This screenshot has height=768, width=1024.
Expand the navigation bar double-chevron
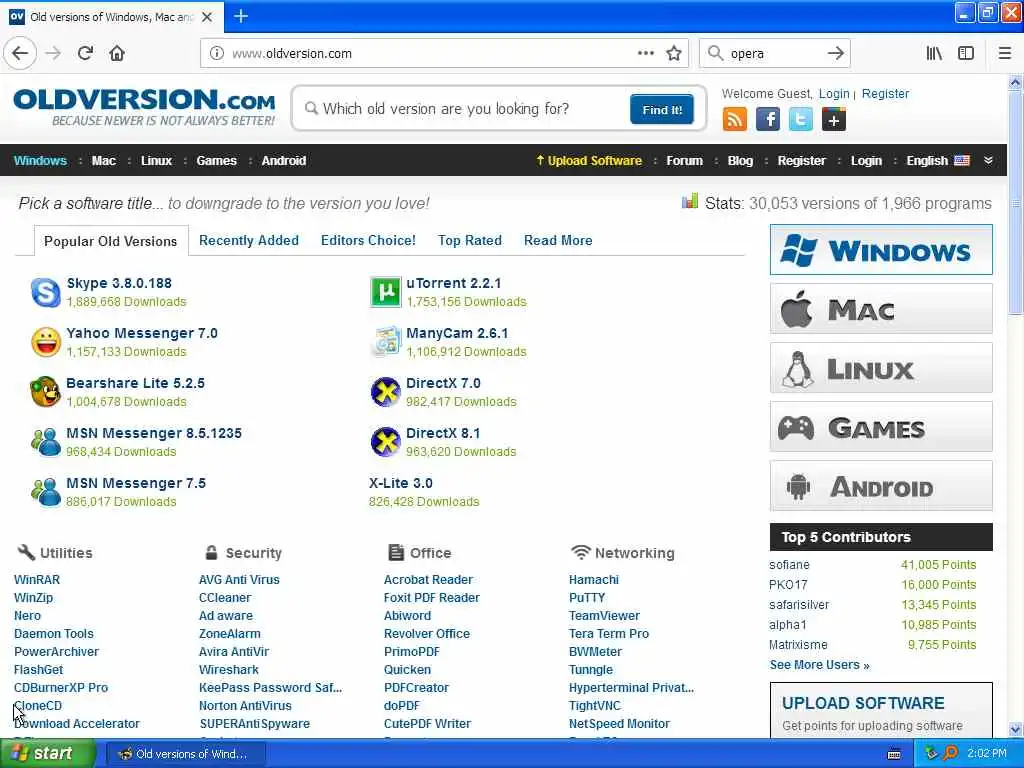988,160
